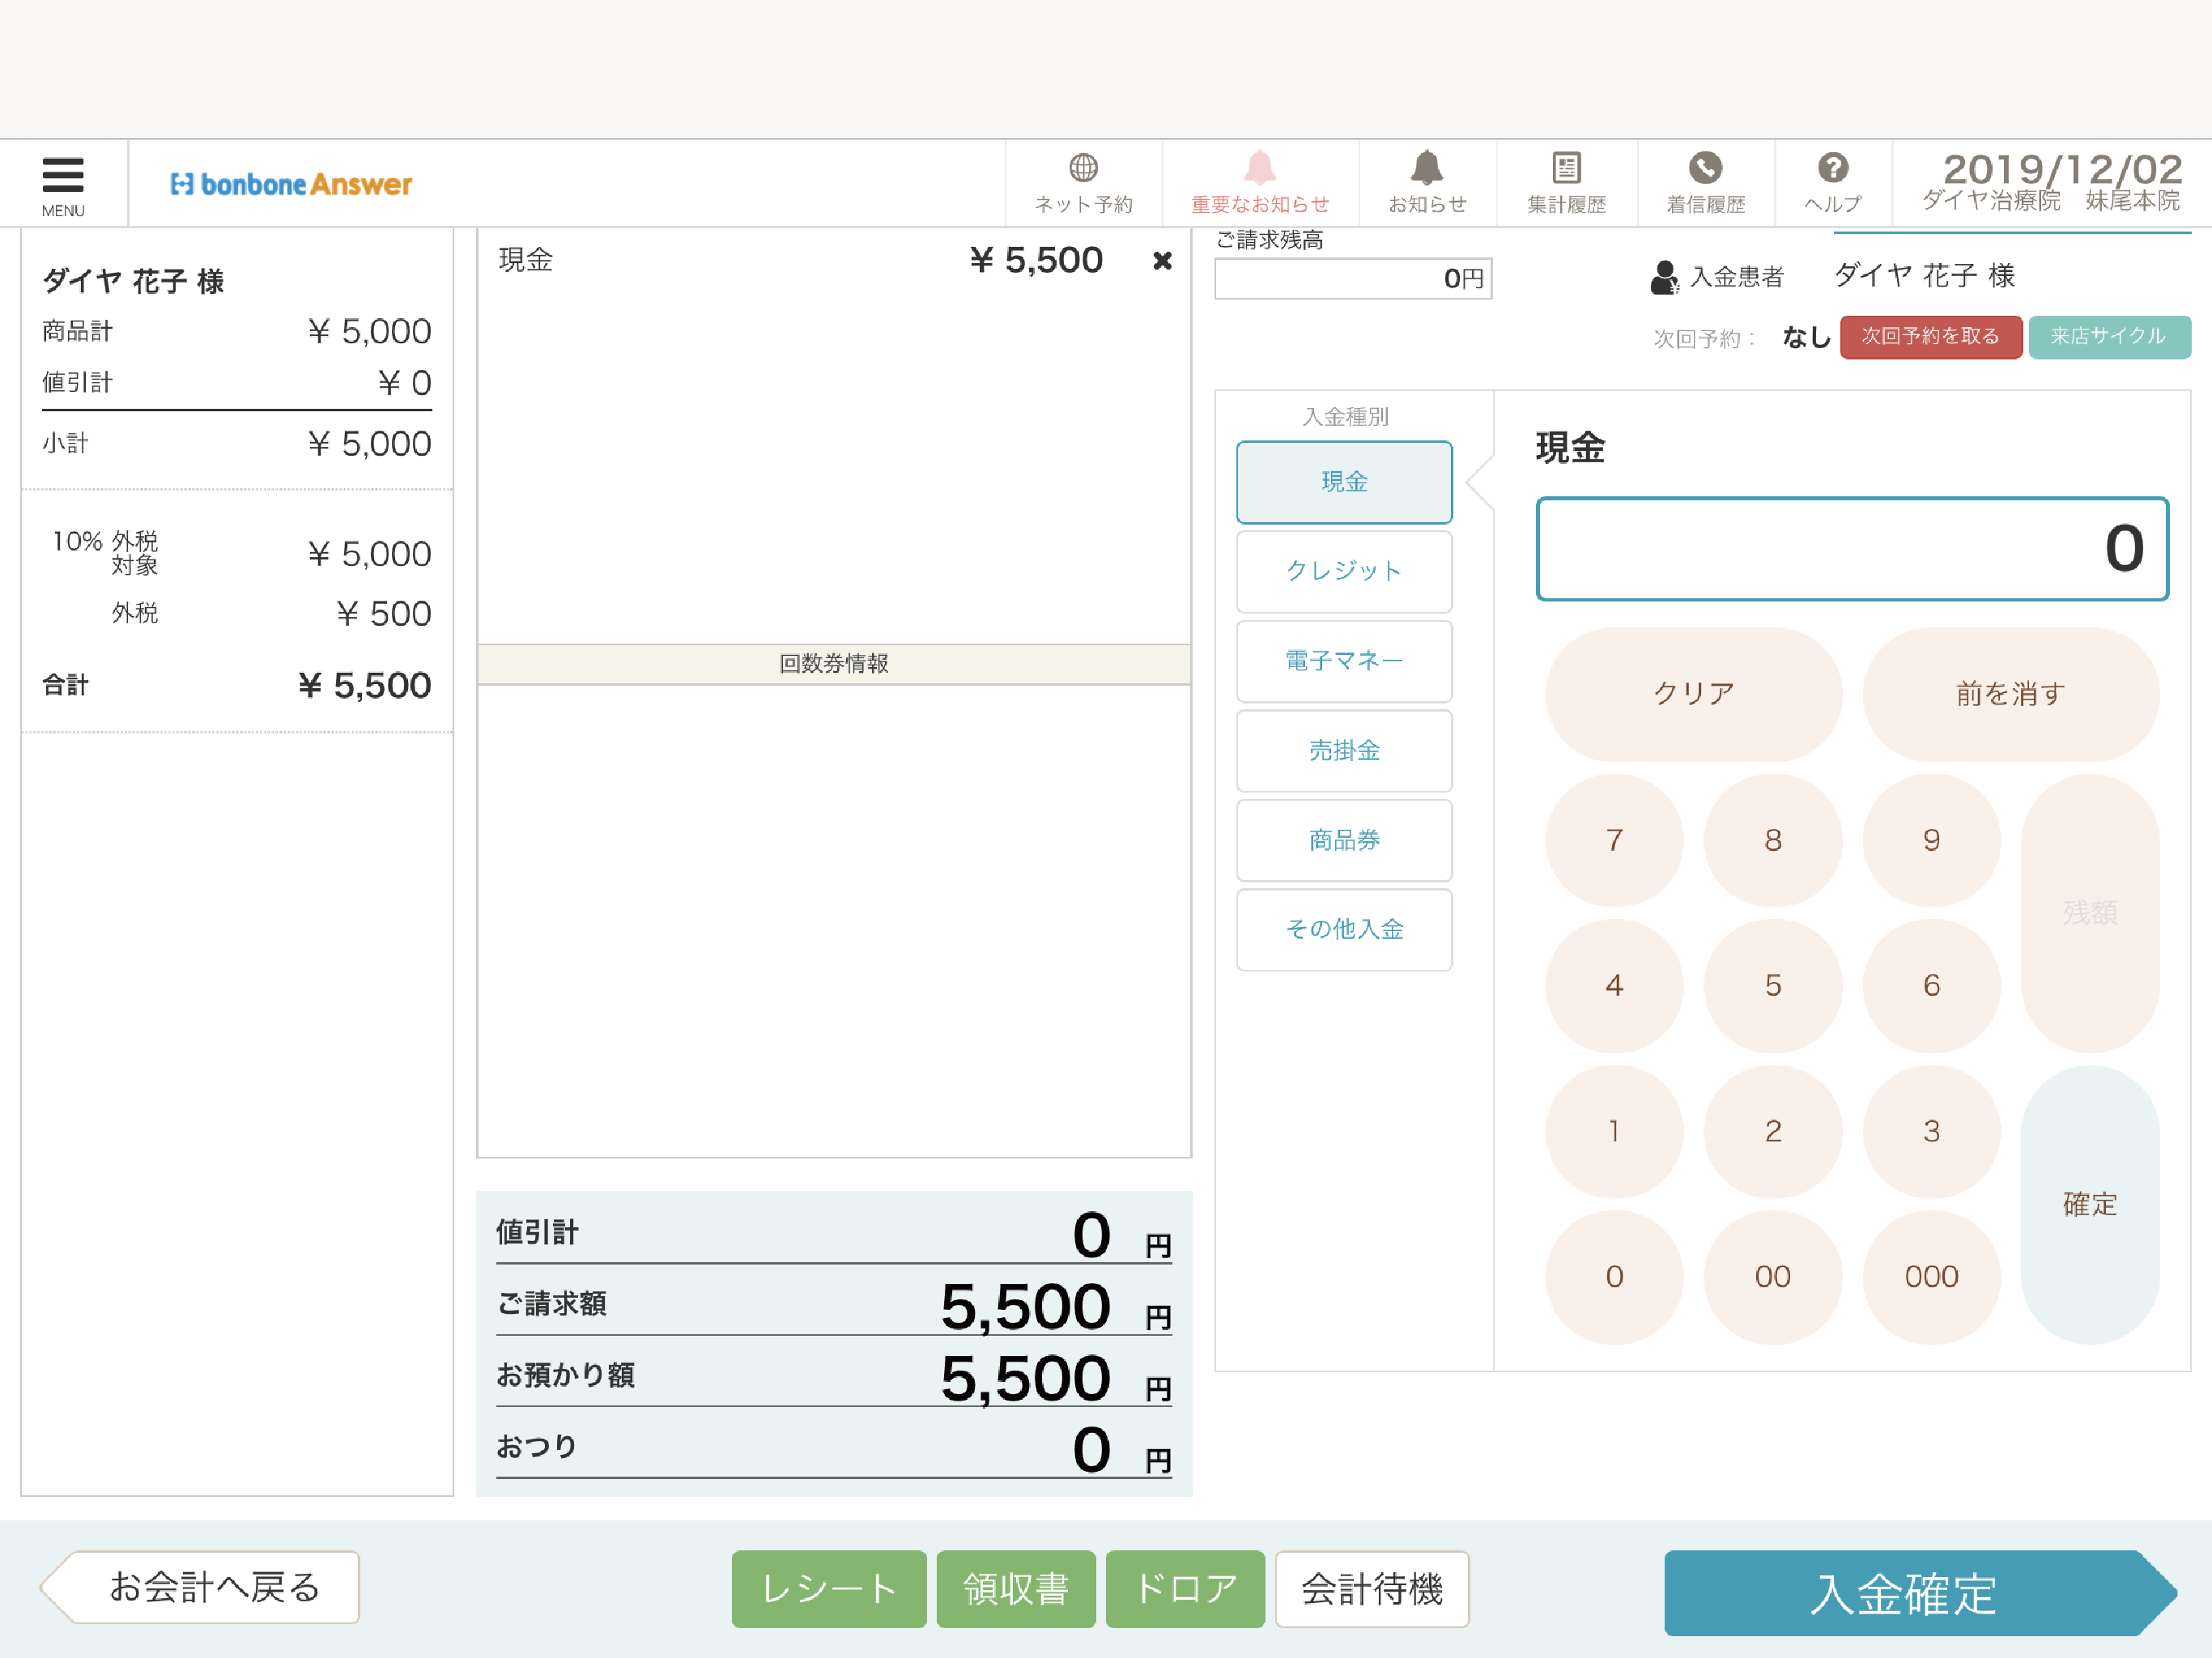Tap the クリア keypad button
Screen dimensions: 2212x1658
pyautogui.click(x=1693, y=694)
